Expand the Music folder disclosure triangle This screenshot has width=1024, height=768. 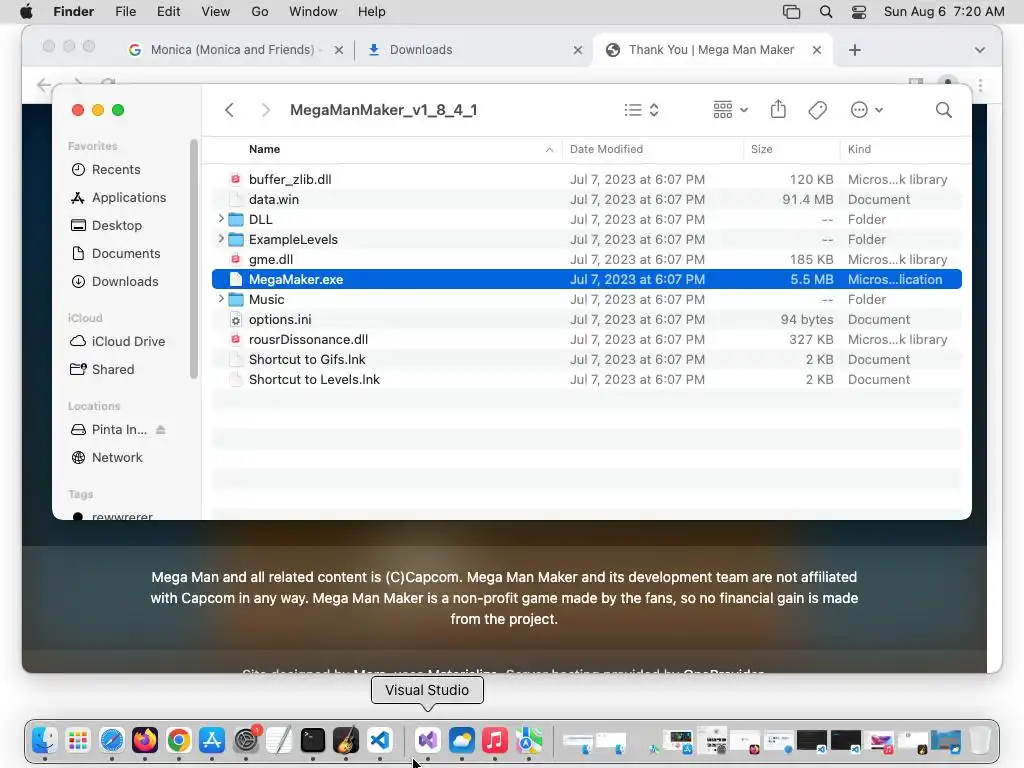(x=221, y=299)
